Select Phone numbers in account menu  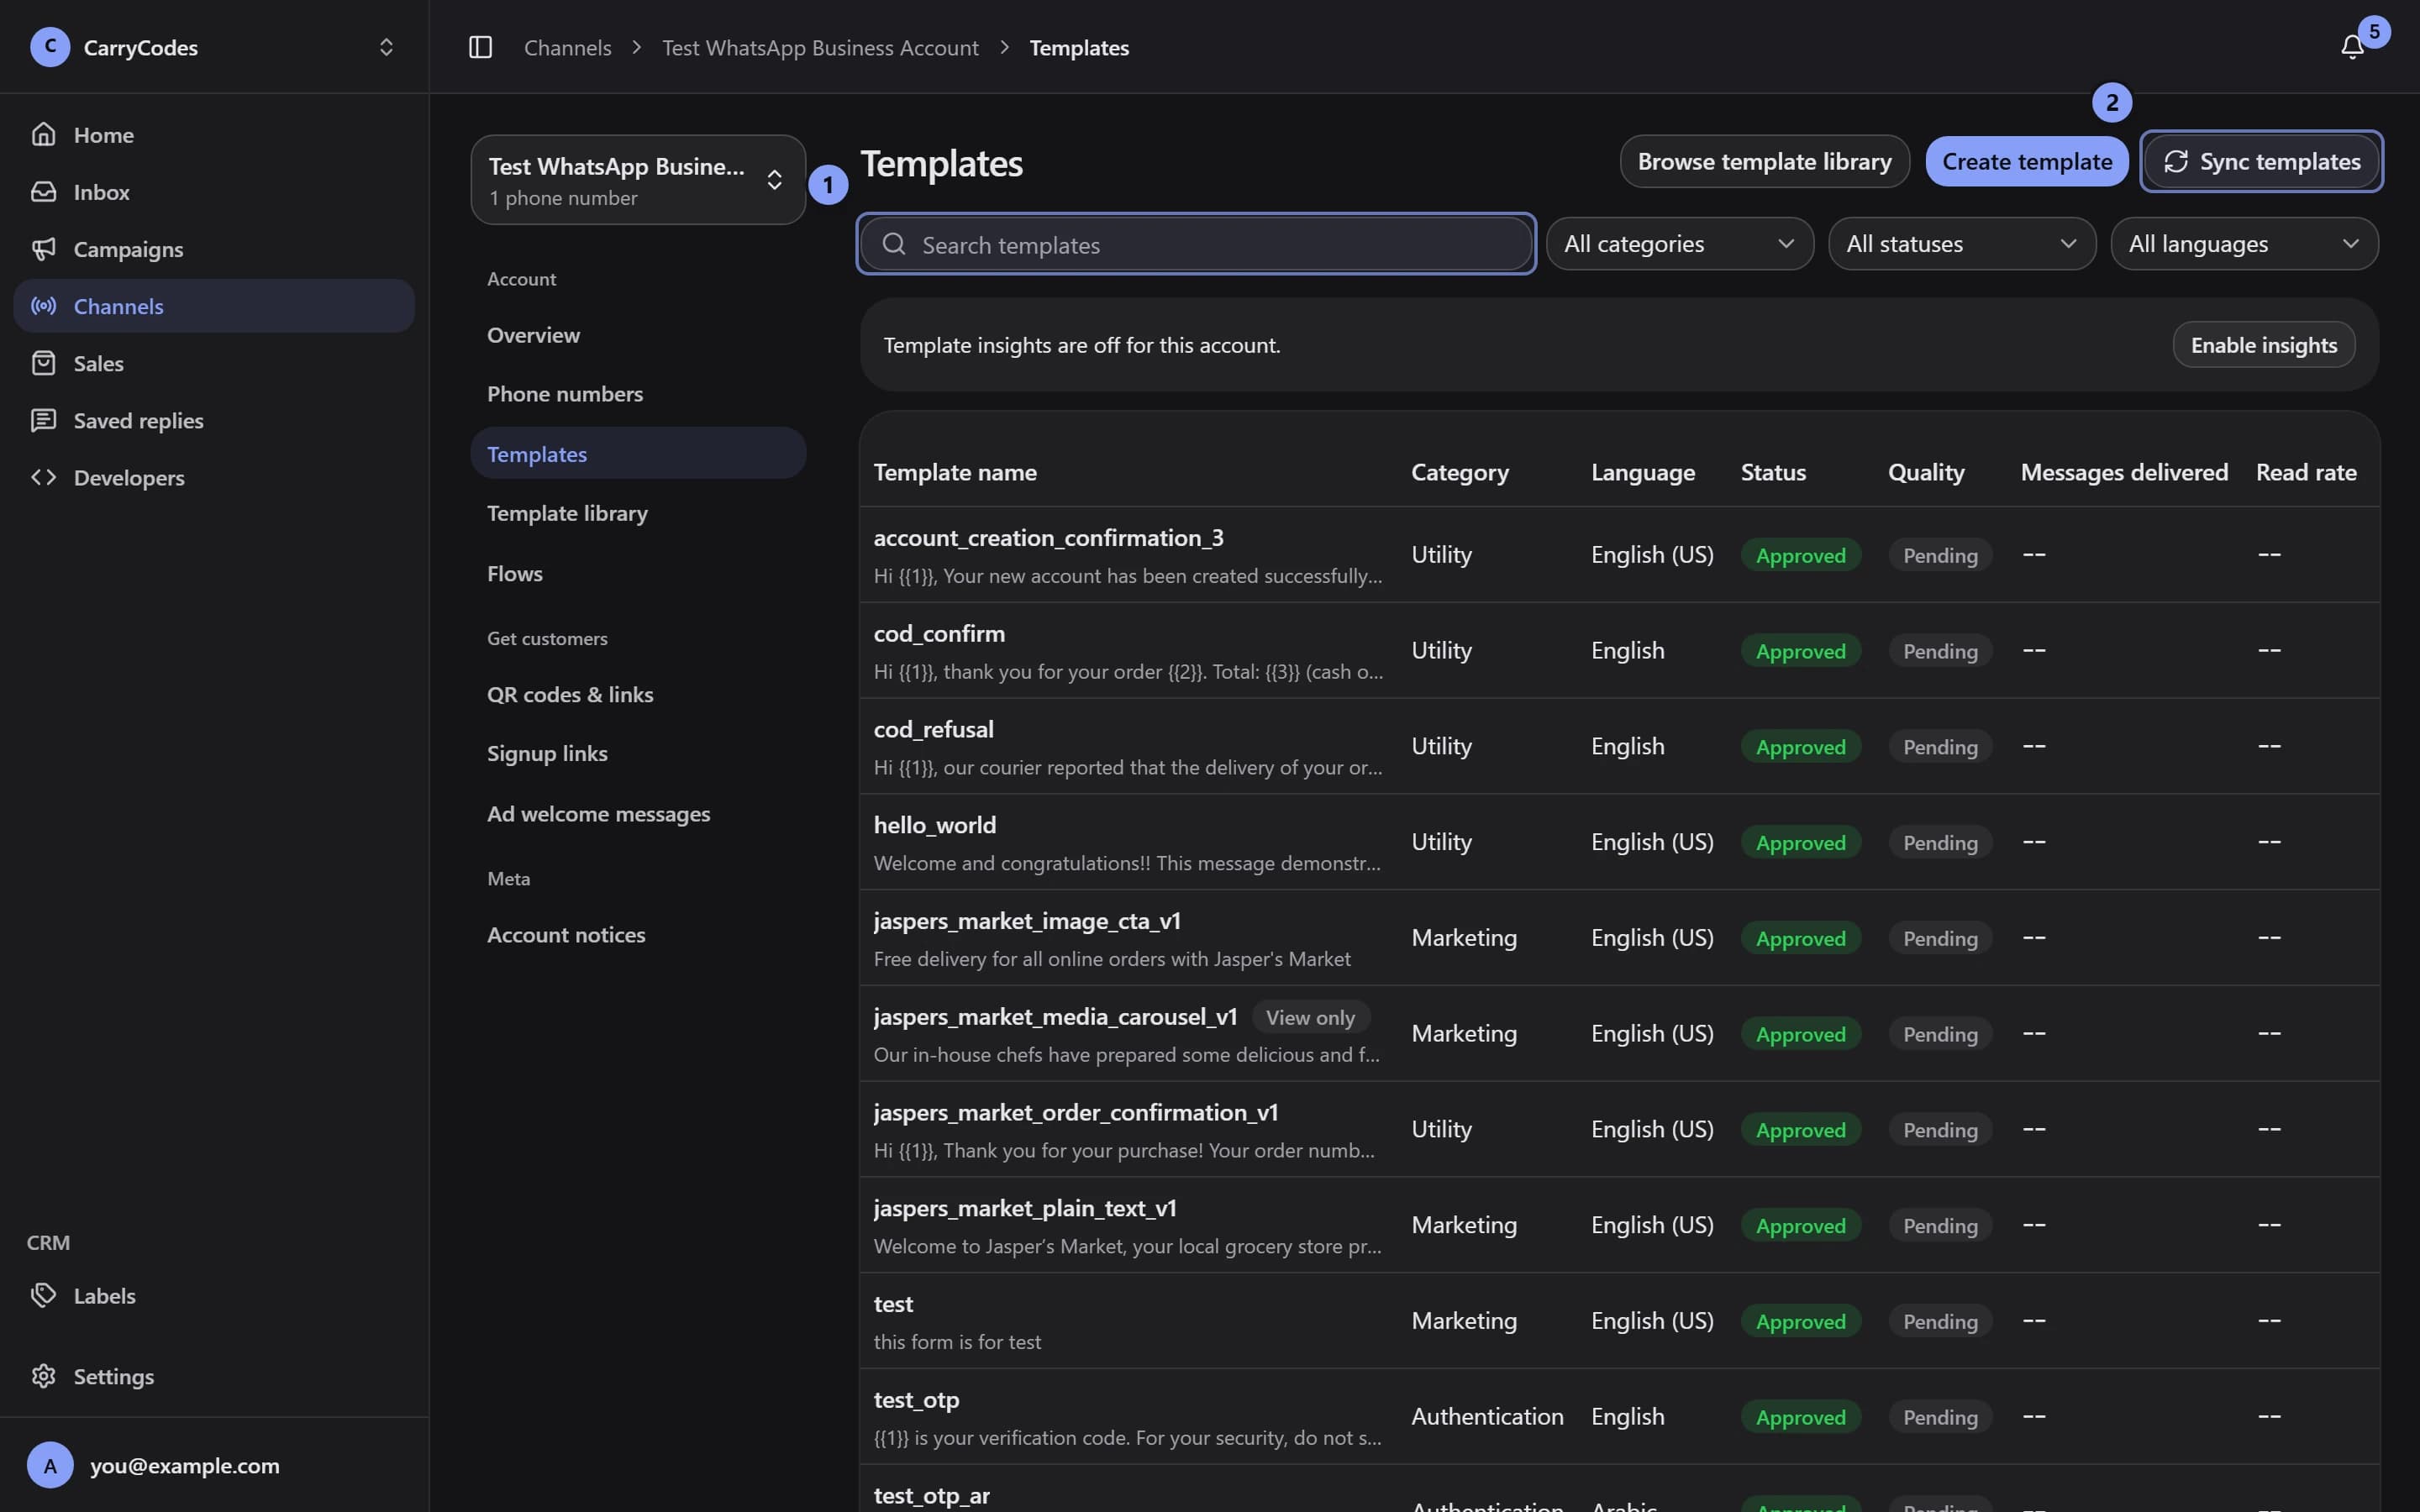point(638,394)
